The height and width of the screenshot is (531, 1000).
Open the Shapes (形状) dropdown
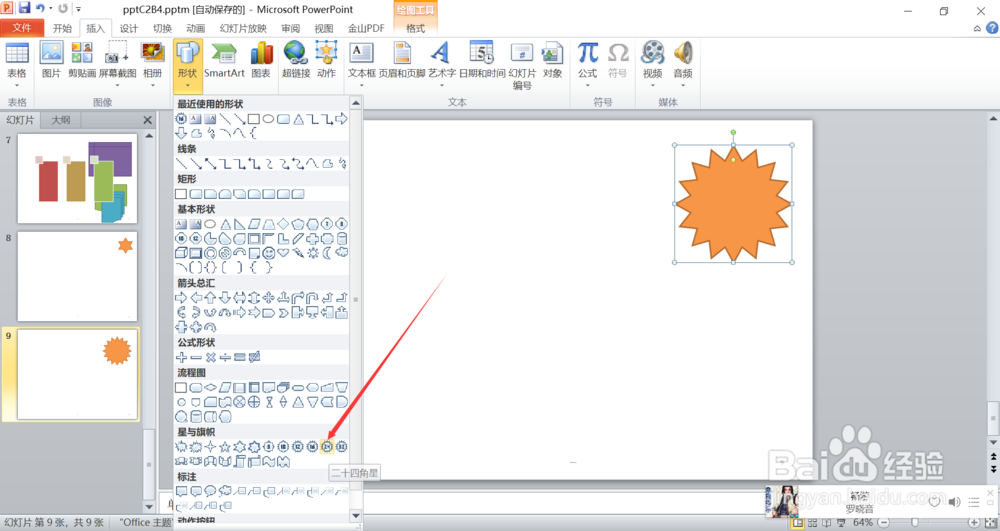tap(188, 66)
